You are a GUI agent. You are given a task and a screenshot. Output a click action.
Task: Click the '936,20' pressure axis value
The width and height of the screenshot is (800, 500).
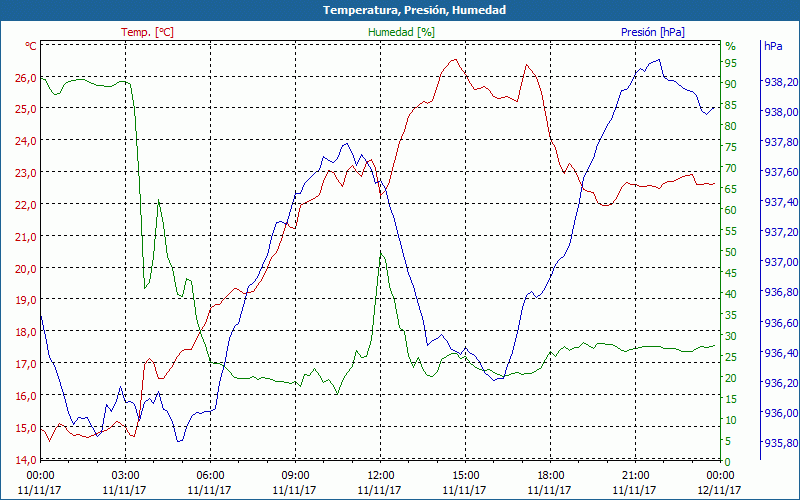tap(779, 383)
